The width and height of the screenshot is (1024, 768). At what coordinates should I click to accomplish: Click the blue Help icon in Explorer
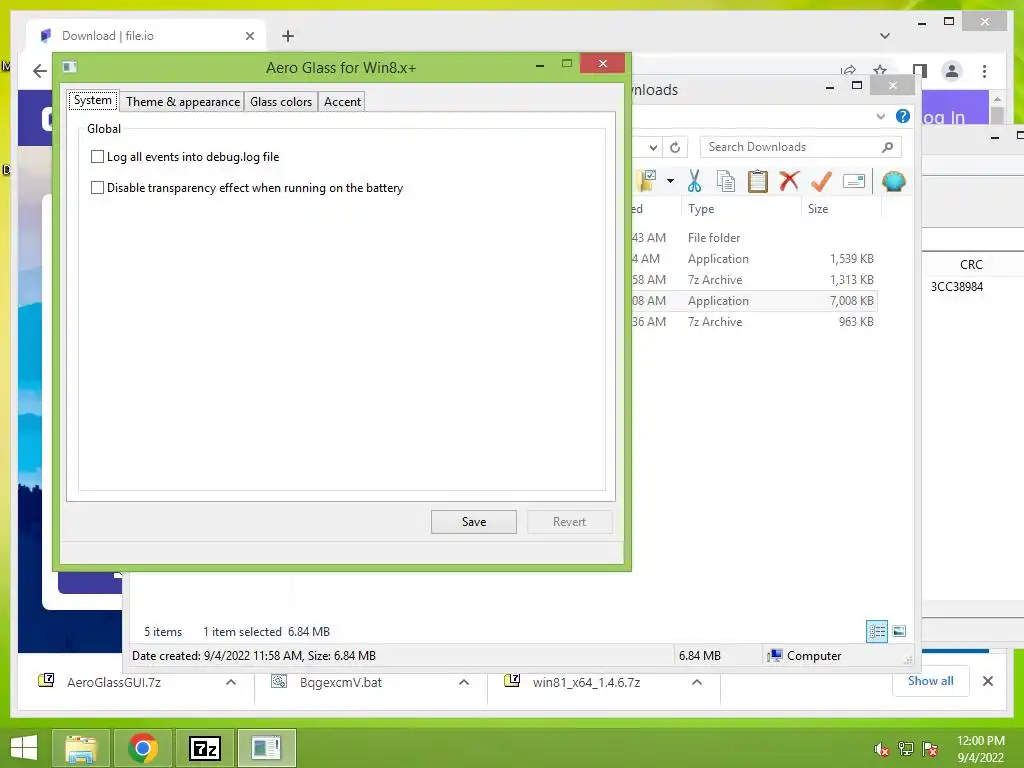[903, 116]
